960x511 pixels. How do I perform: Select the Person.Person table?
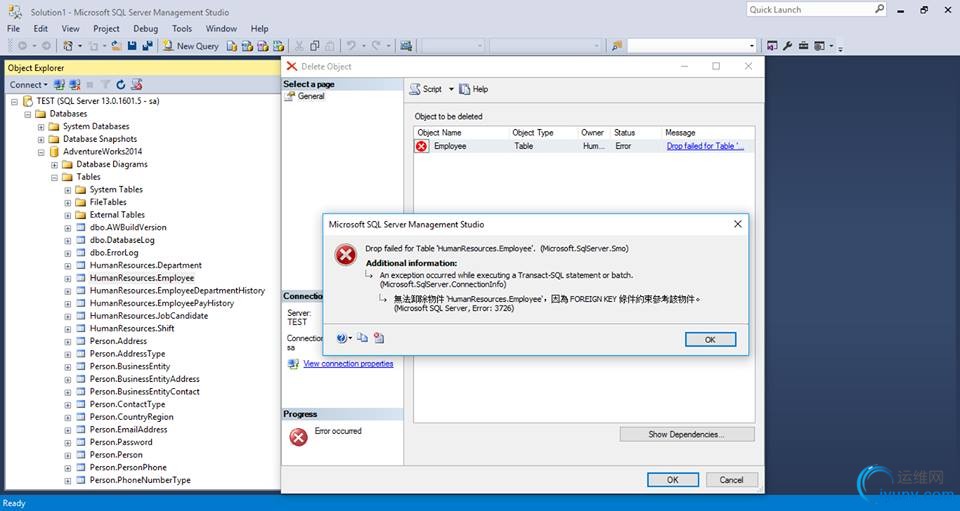tap(116, 455)
